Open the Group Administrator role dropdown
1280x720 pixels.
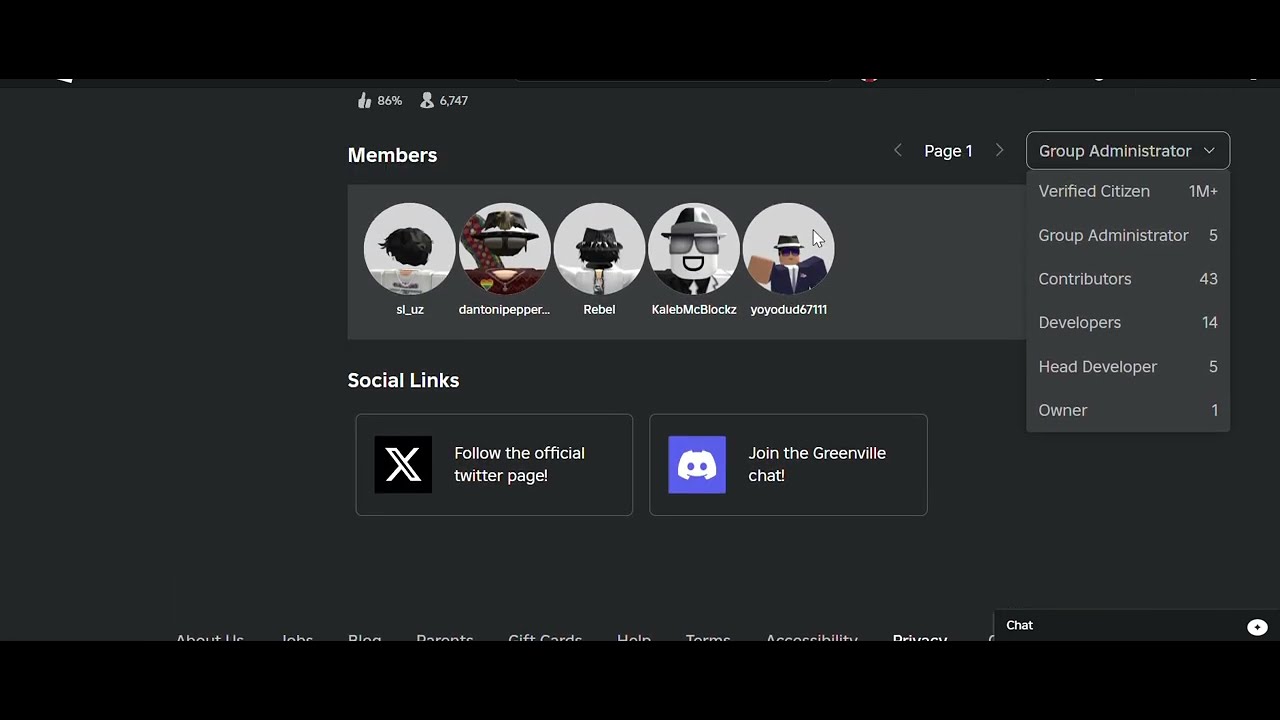tap(1128, 151)
